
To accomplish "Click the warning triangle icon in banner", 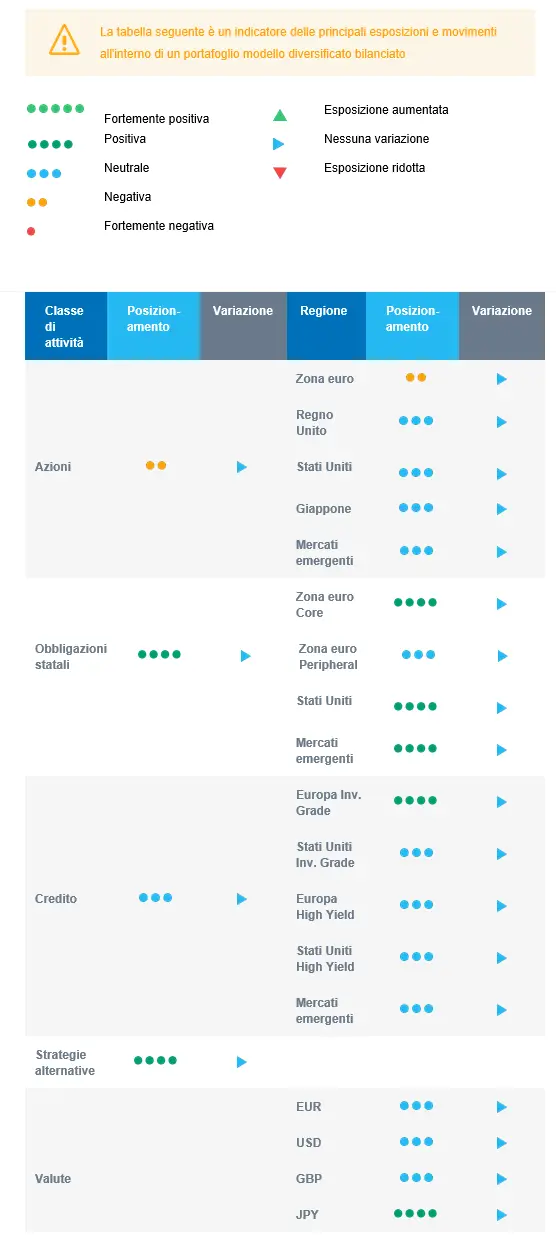I will tap(64, 40).
